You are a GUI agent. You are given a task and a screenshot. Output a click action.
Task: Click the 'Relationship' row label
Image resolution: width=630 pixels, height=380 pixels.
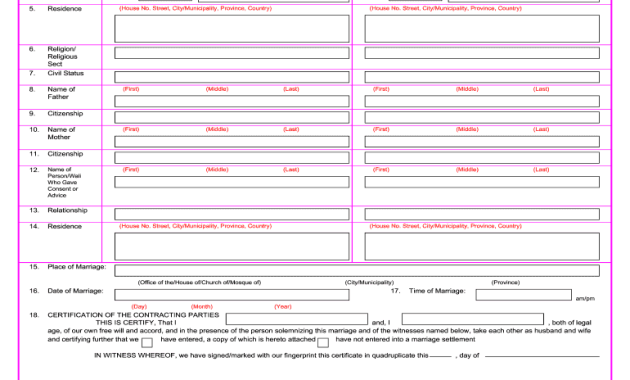pyautogui.click(x=67, y=210)
